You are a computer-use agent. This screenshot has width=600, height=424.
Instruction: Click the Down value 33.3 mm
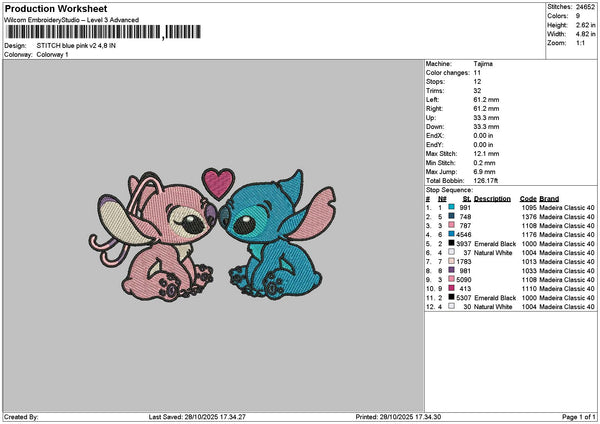486,127
